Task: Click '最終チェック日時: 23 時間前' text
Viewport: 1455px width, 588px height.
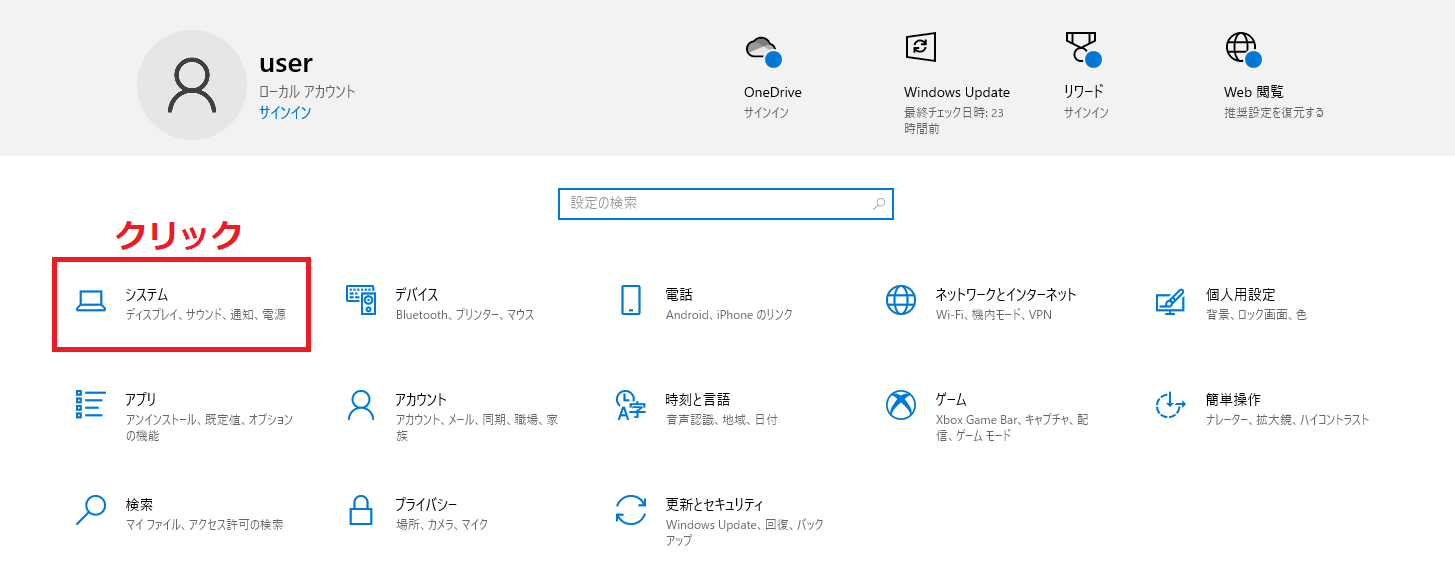Action: coord(954,121)
